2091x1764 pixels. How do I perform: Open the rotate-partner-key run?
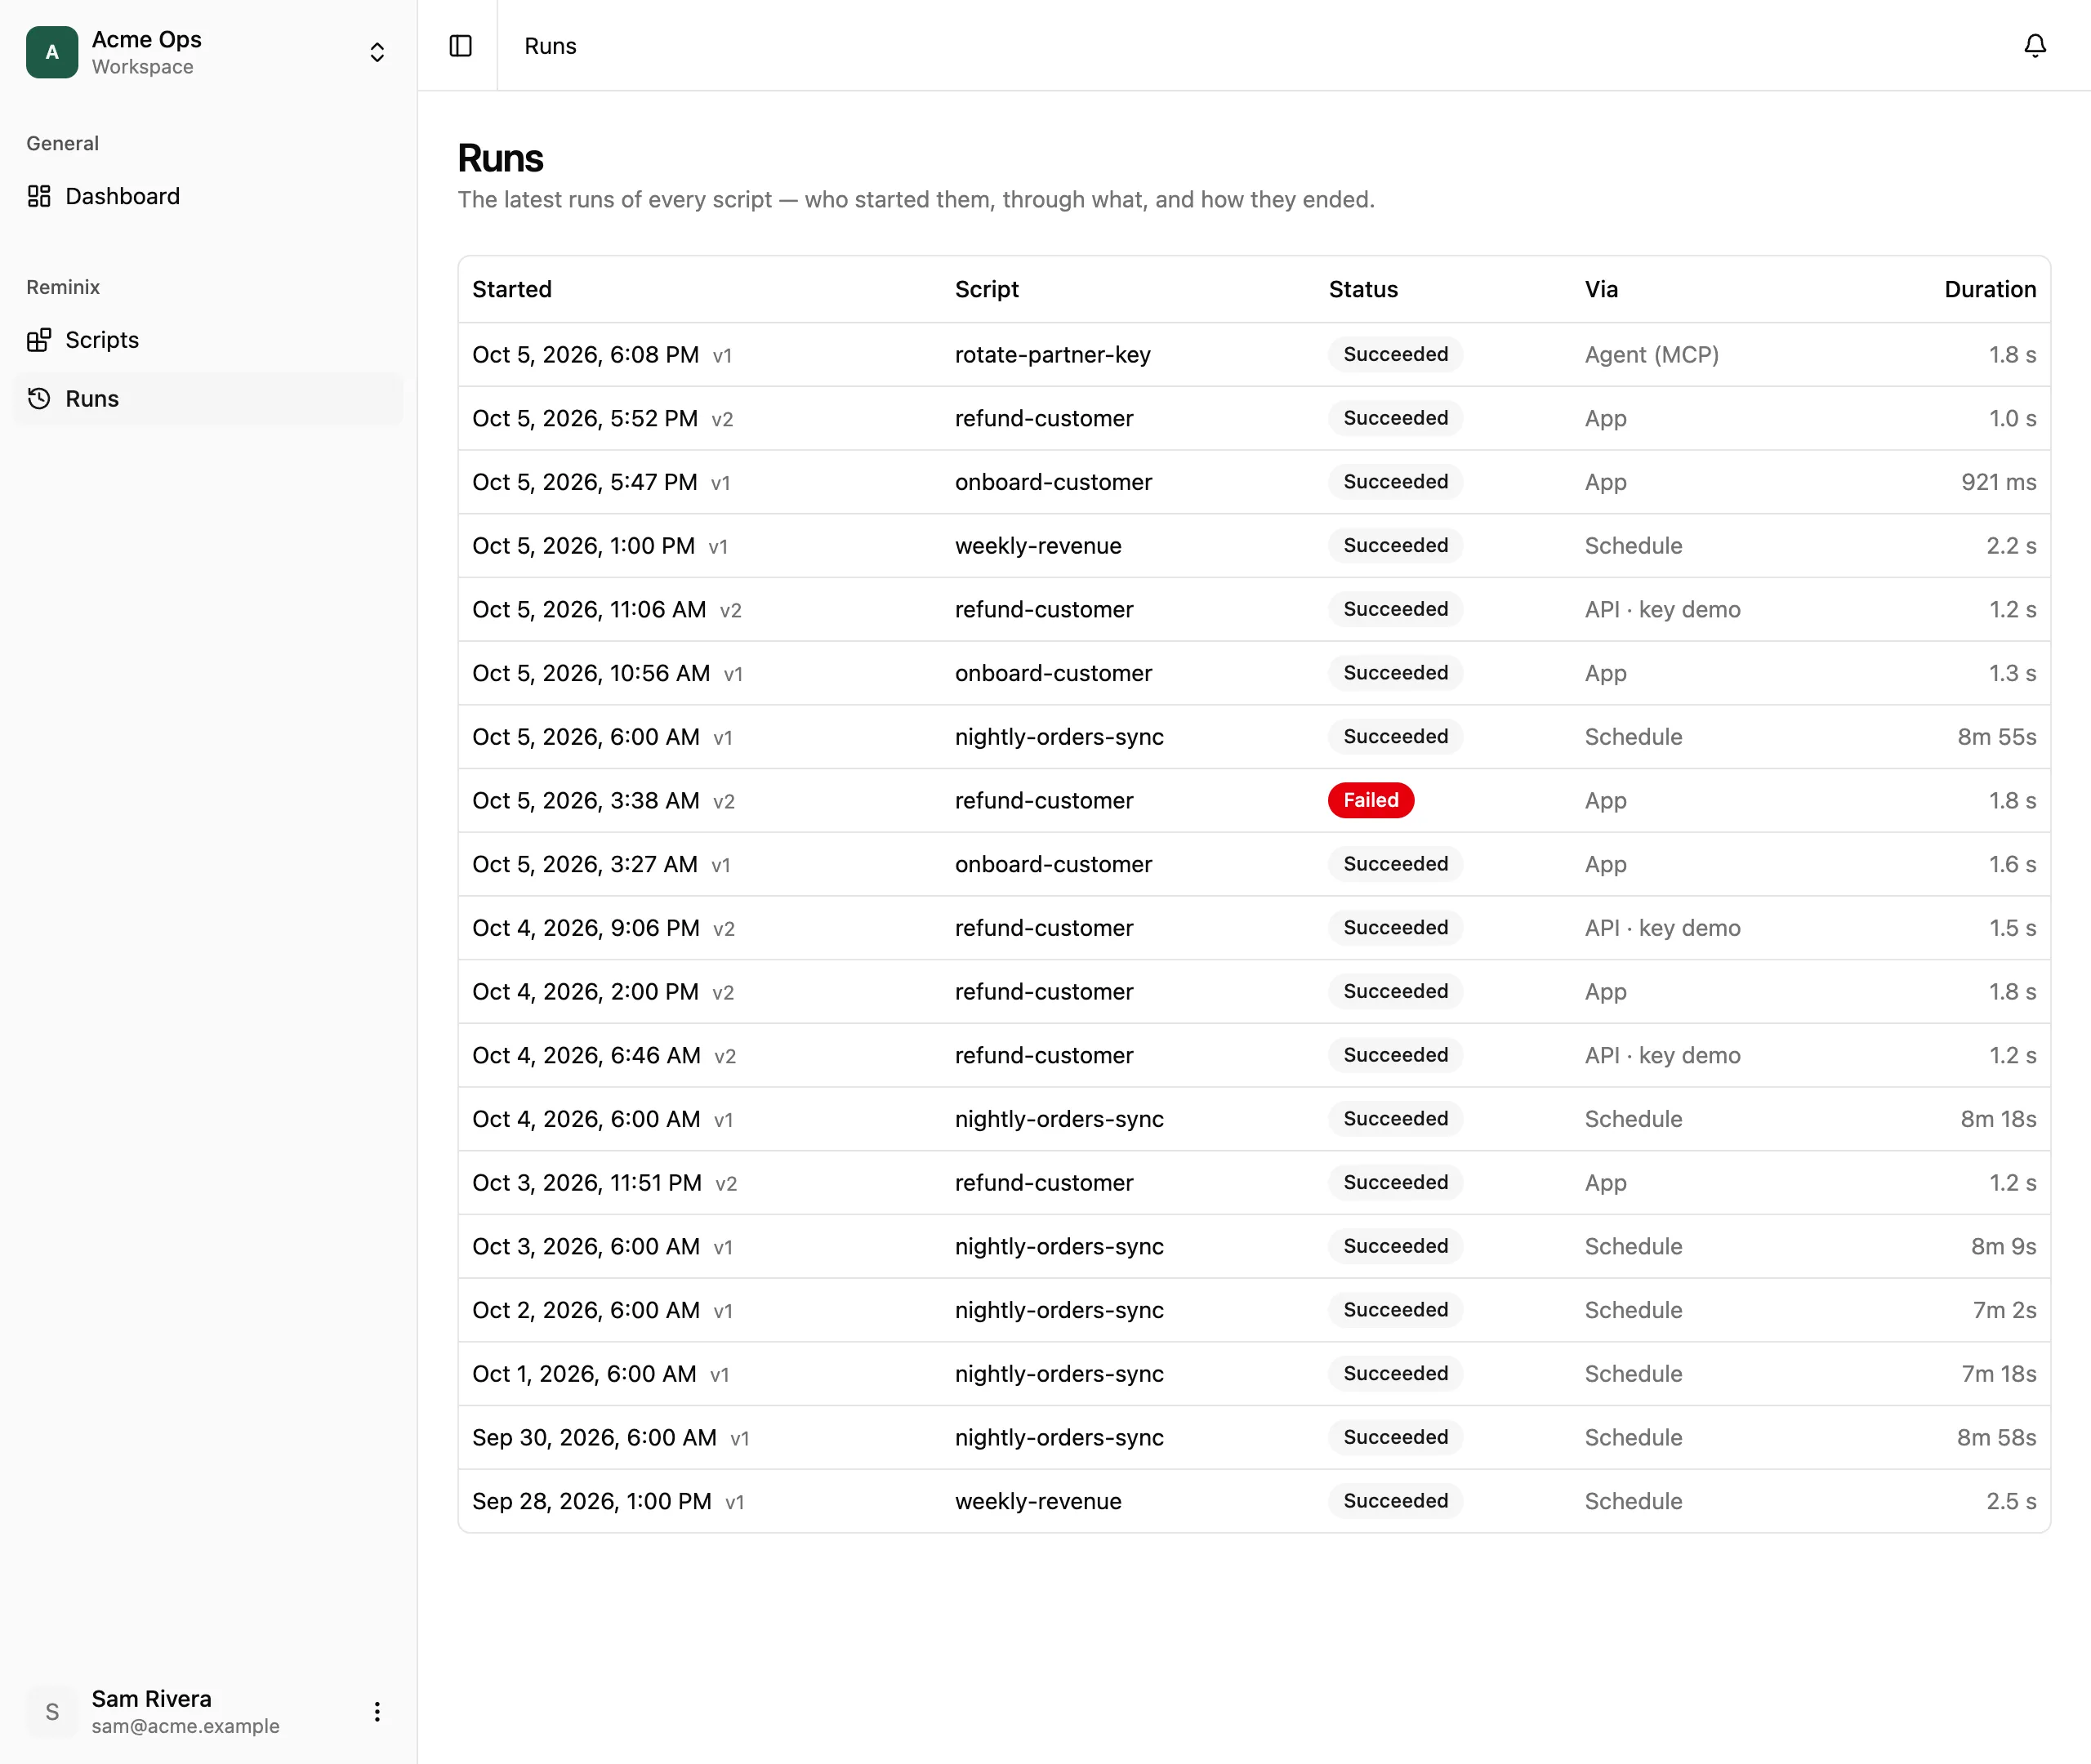click(x=1254, y=354)
